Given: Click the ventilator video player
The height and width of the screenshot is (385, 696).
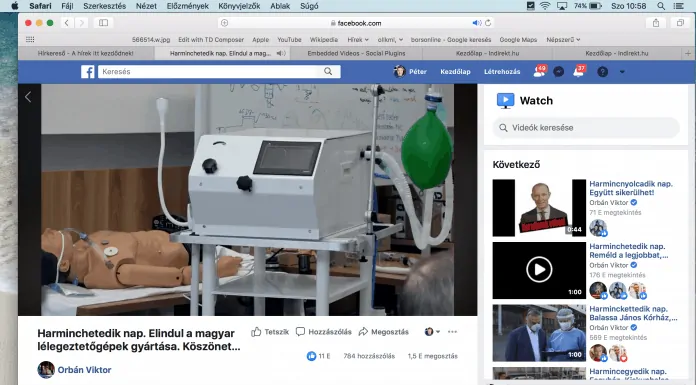Looking at the screenshot, I should coord(248,200).
